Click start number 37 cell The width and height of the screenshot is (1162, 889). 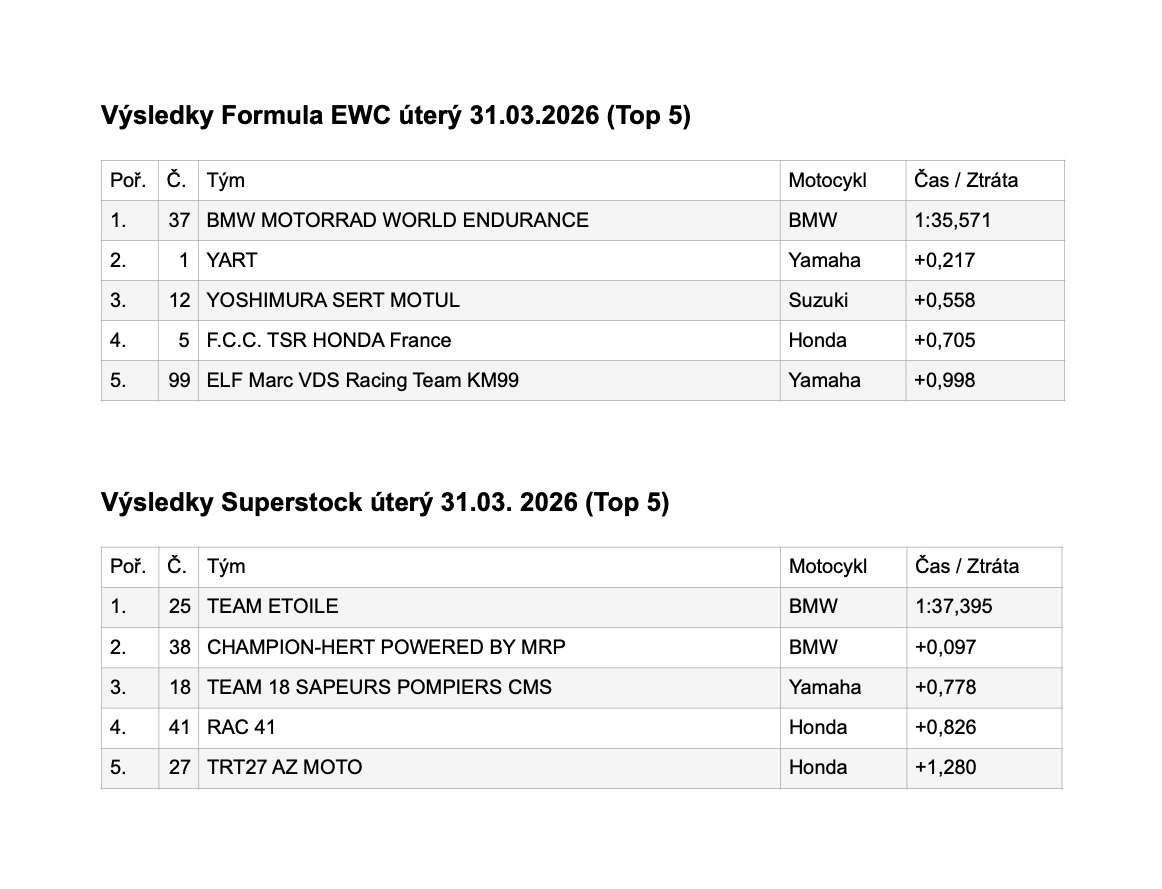(x=179, y=220)
